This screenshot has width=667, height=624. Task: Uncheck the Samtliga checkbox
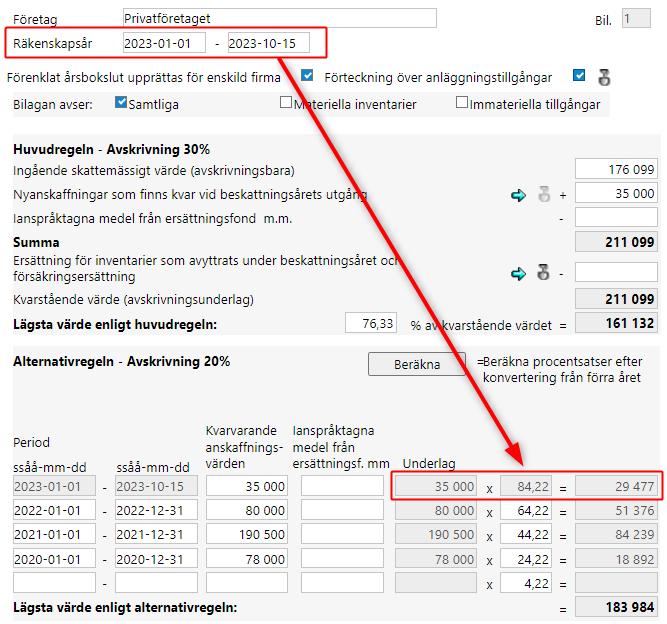(121, 103)
